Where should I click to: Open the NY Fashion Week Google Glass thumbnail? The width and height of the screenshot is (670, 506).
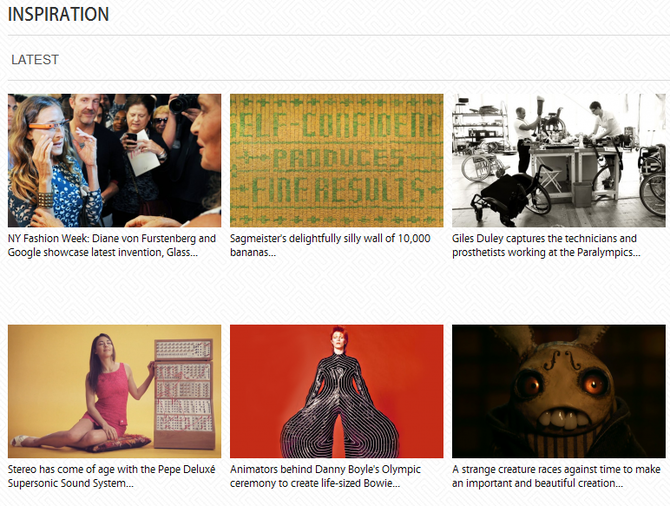(x=115, y=160)
